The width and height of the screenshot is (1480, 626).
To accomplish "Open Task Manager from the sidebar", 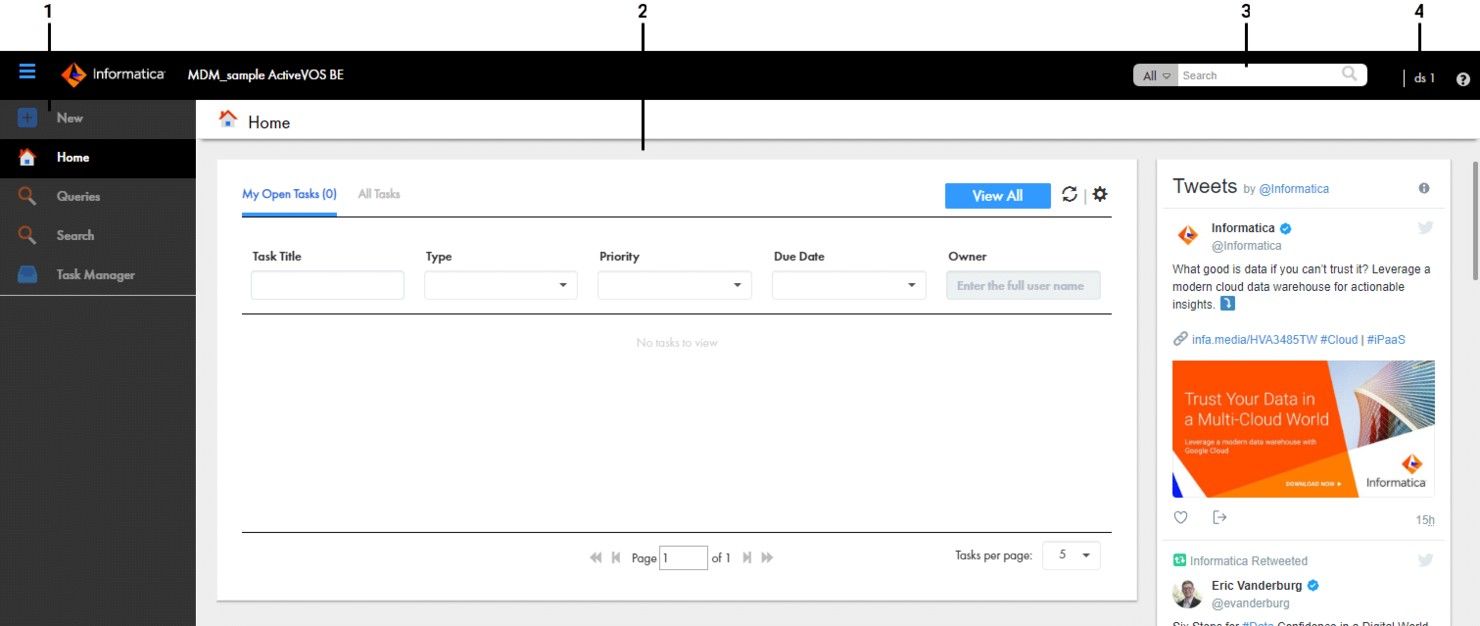I will point(27,274).
